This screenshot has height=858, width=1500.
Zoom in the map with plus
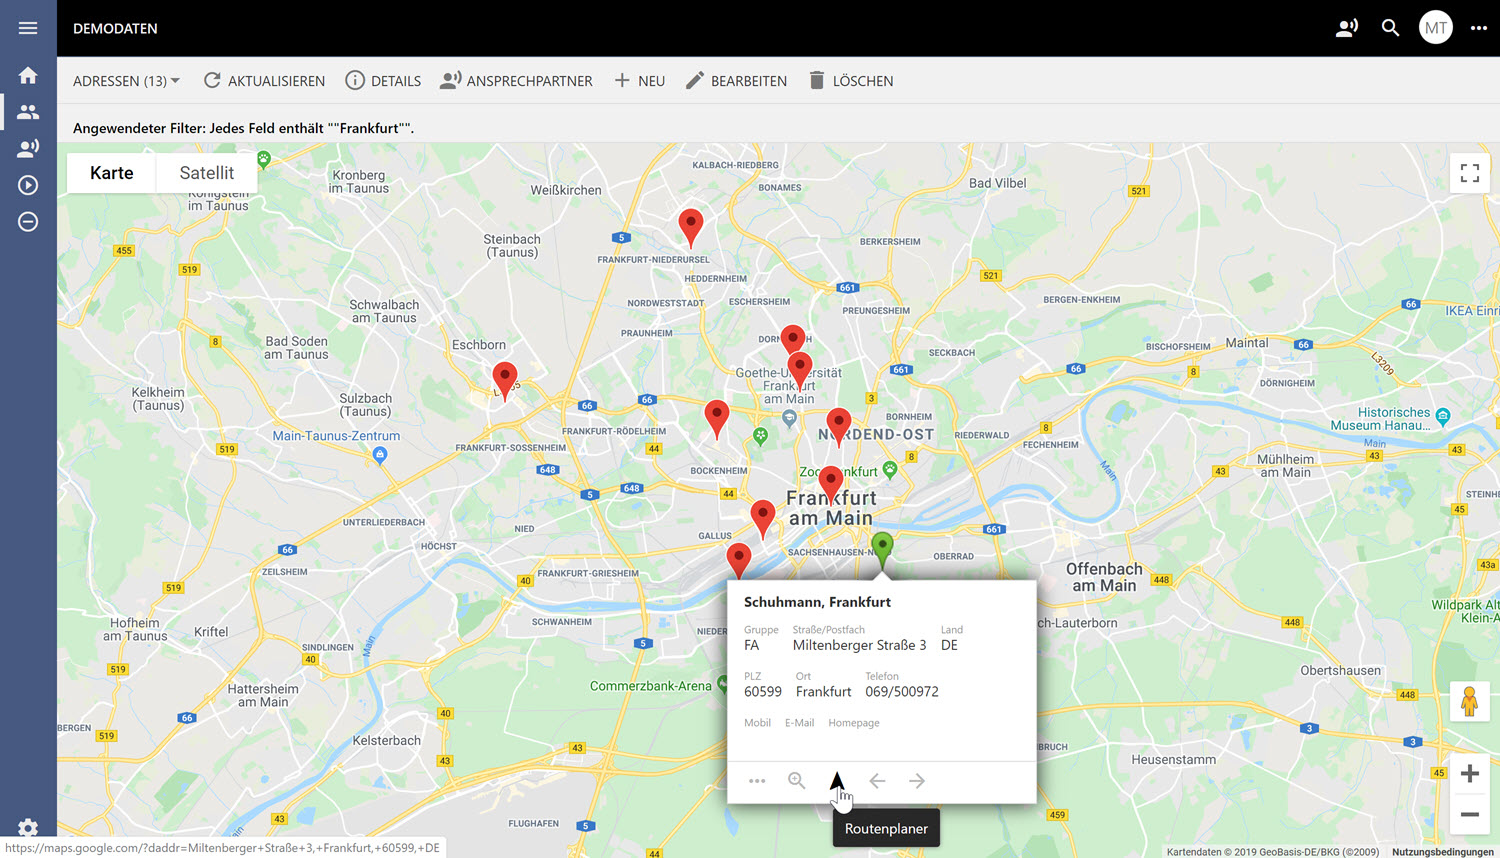click(1469, 773)
